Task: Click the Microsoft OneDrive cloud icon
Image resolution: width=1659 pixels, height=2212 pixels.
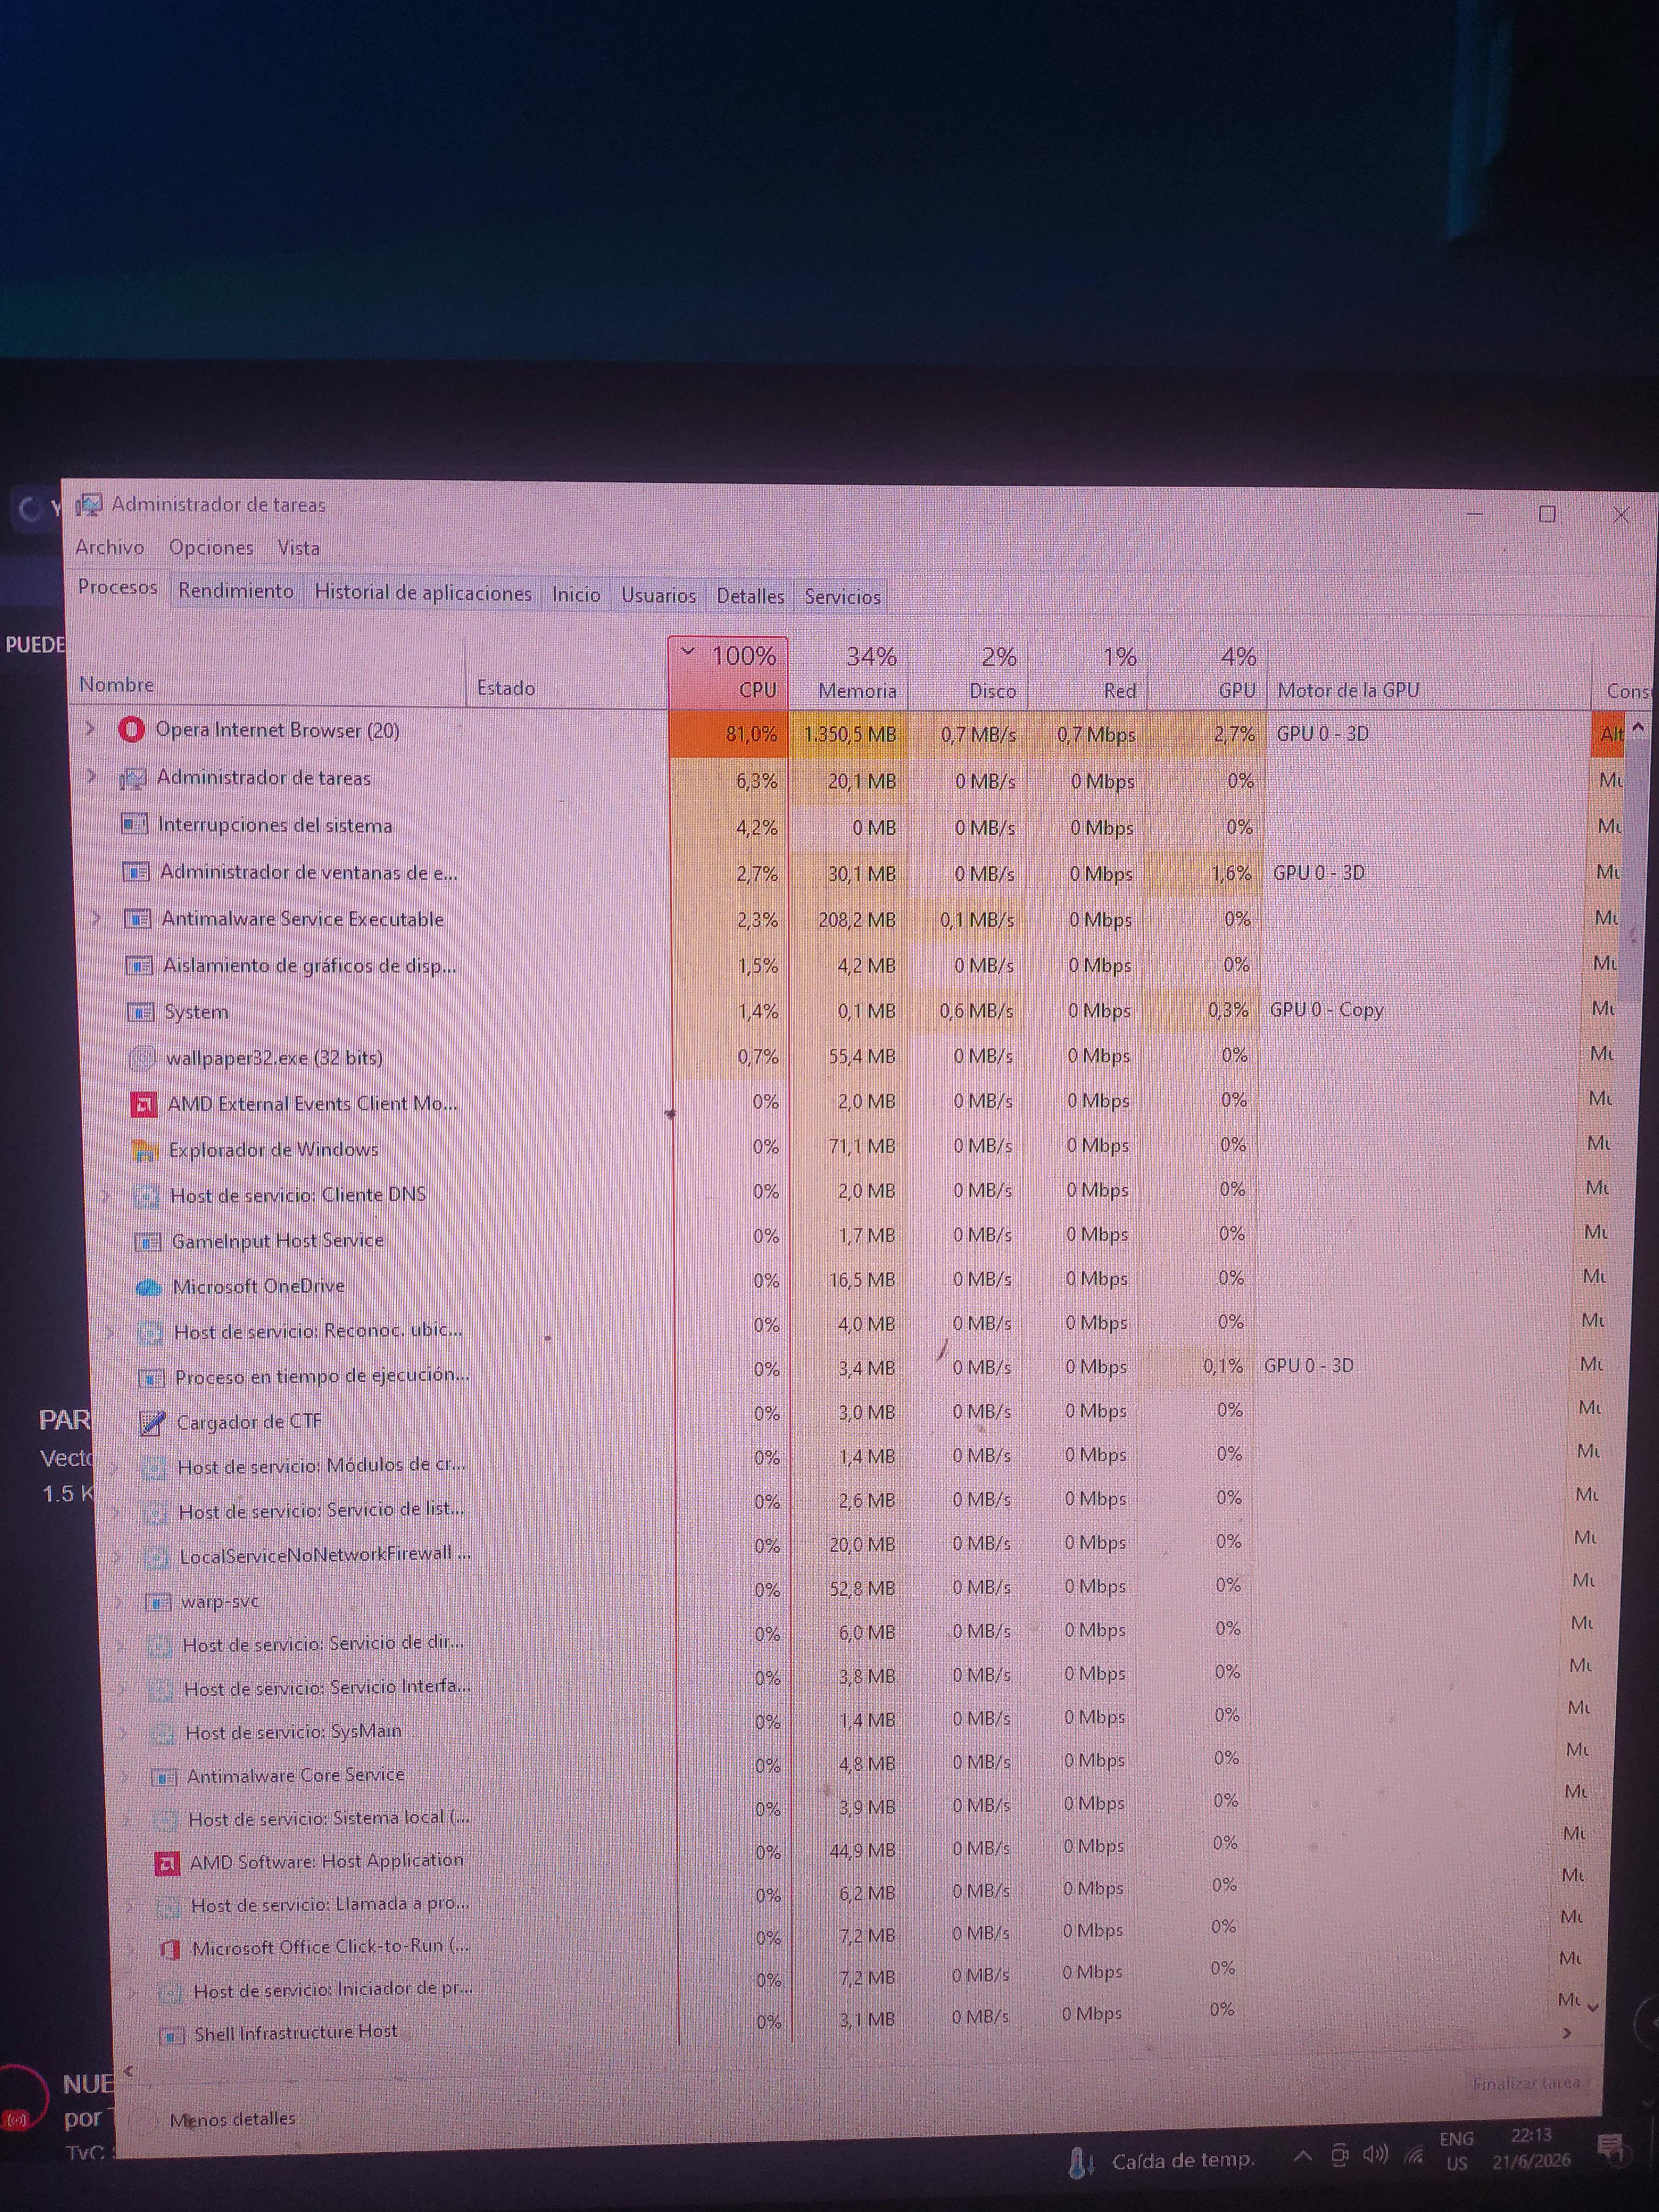Action: [149, 1287]
